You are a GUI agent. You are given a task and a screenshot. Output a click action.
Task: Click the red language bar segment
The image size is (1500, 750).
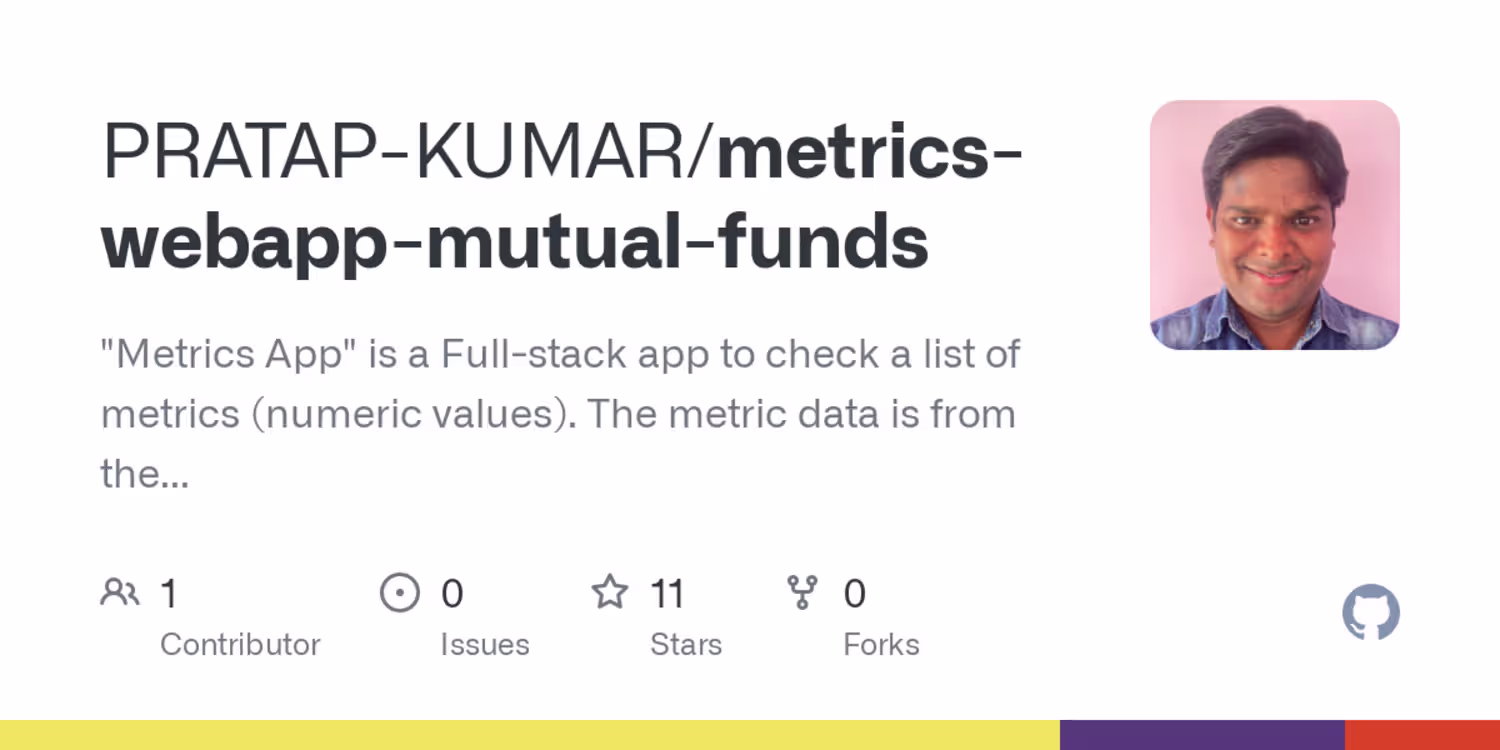tap(1422, 735)
